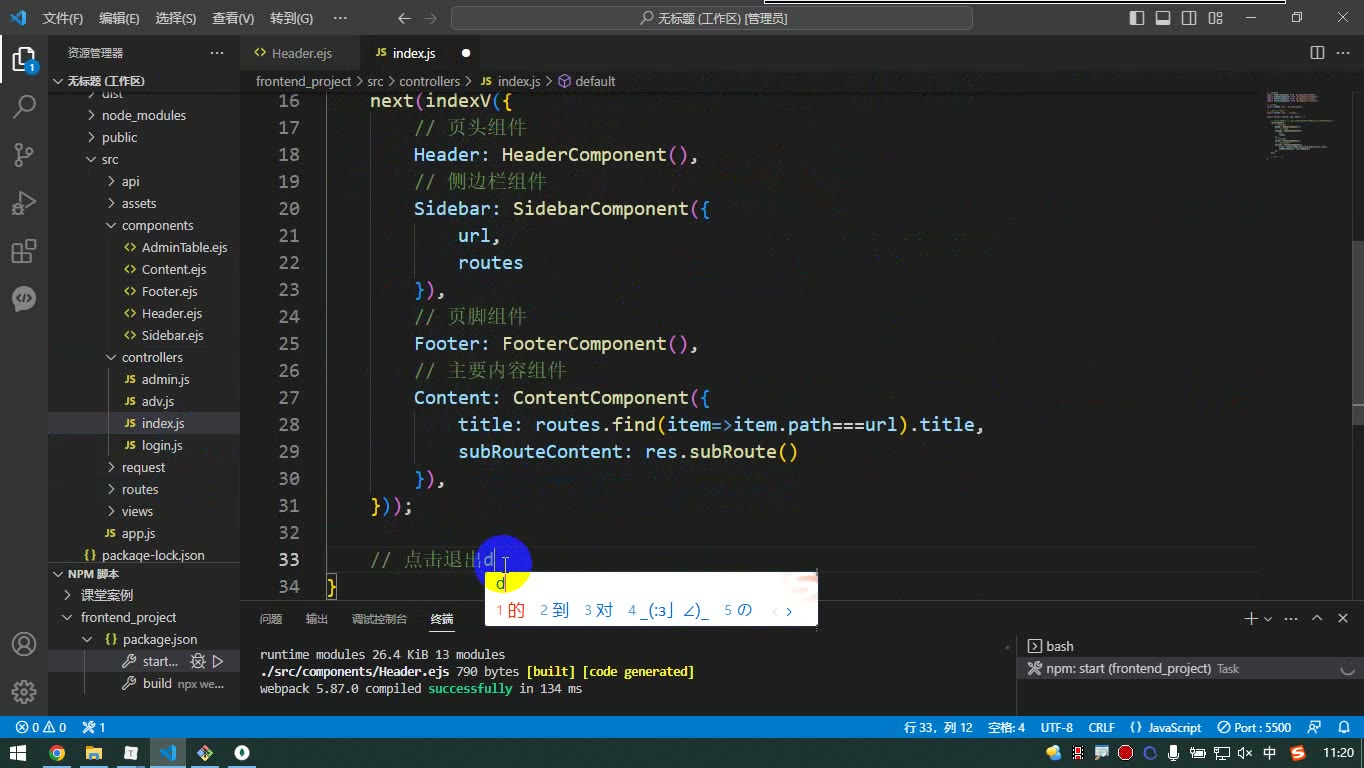Toggle the Panel layout icon

(1163, 18)
